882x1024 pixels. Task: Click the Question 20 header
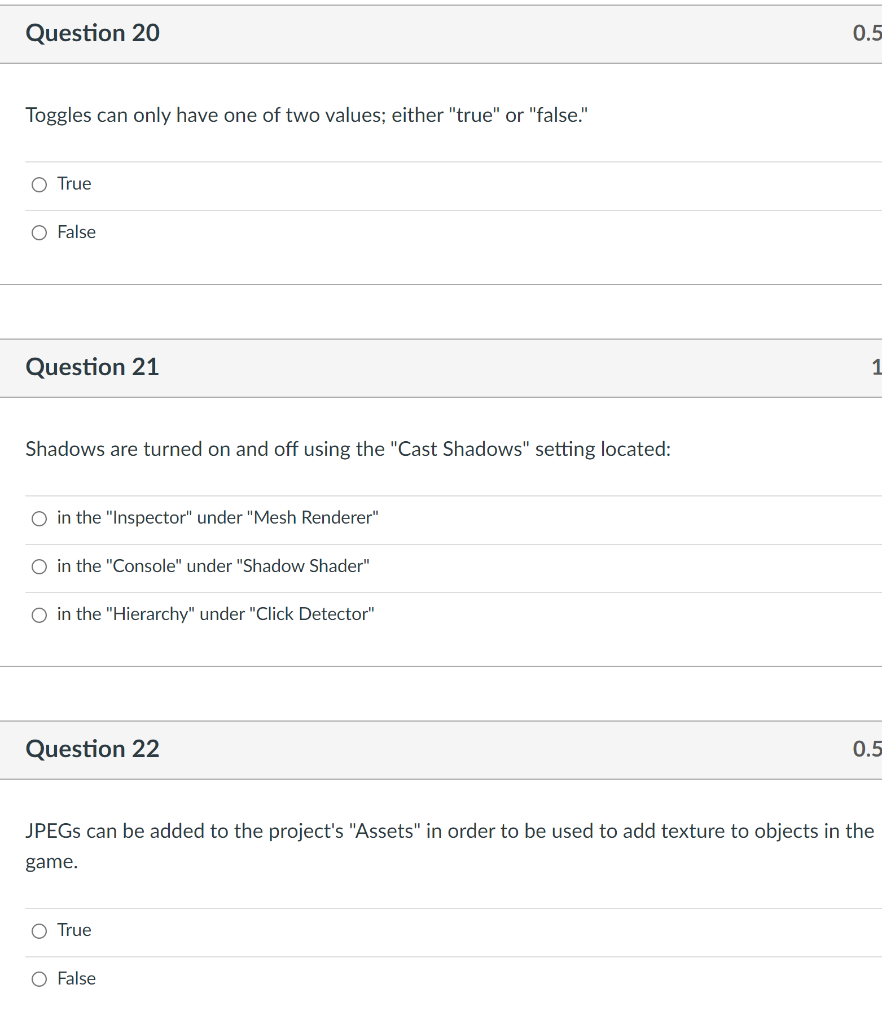coord(92,33)
